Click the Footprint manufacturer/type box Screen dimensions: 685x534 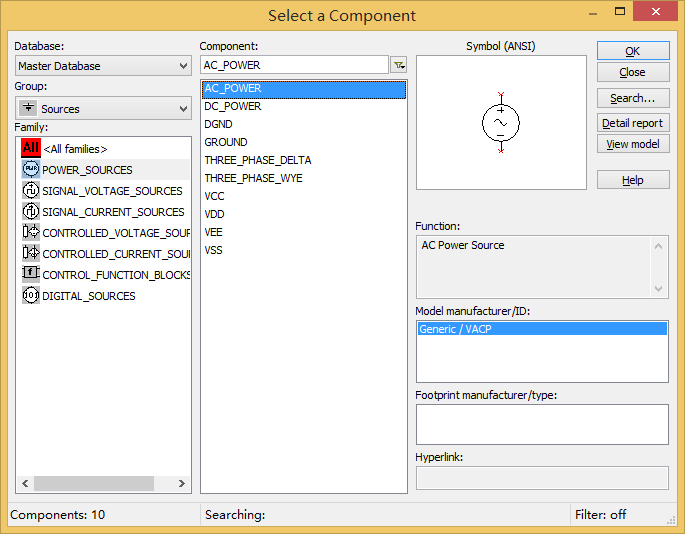click(542, 424)
